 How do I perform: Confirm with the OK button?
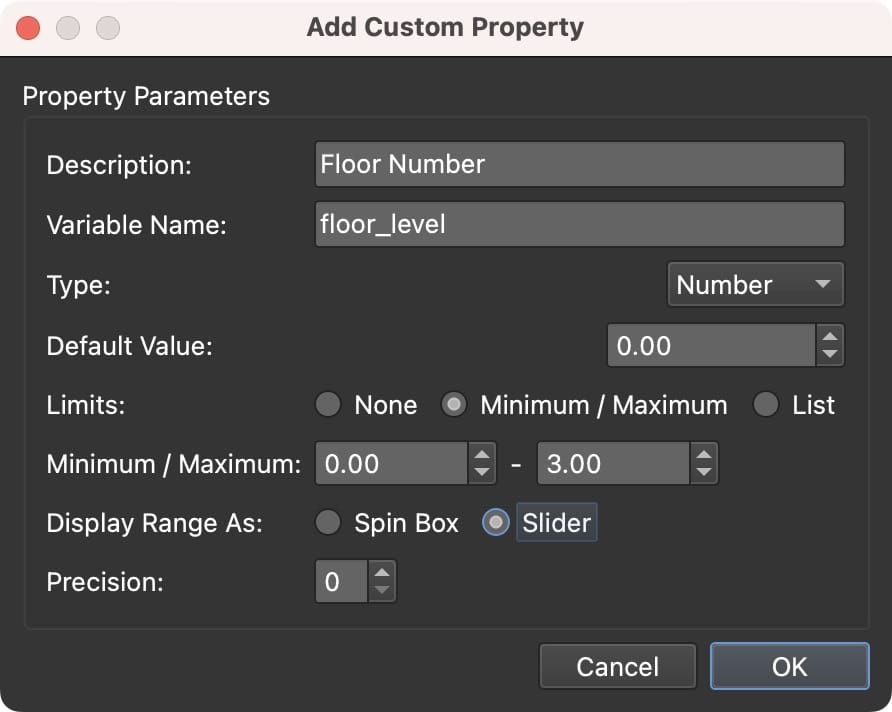pyautogui.click(x=789, y=666)
